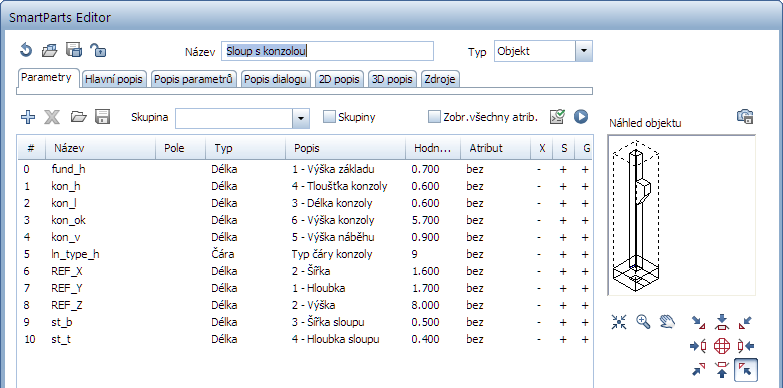This screenshot has width=783, height=388.
Task: Click the lock icon in top toolbar
Action: coord(98,50)
